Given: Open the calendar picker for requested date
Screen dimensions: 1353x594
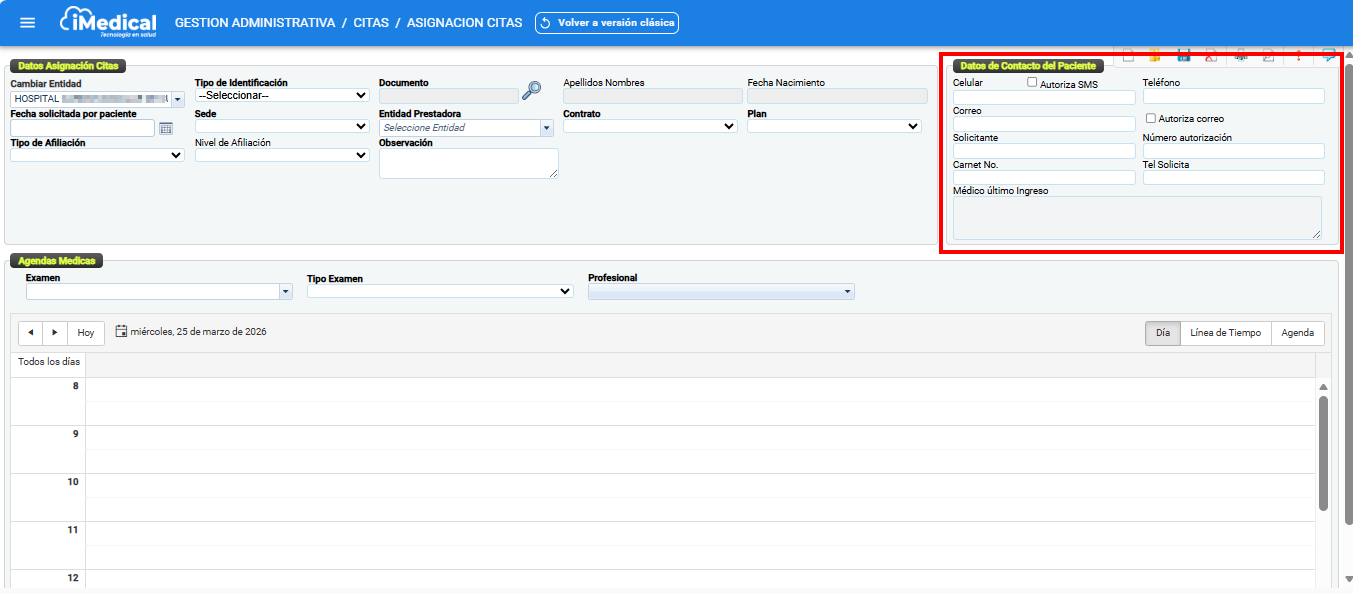Looking at the screenshot, I should click(166, 128).
